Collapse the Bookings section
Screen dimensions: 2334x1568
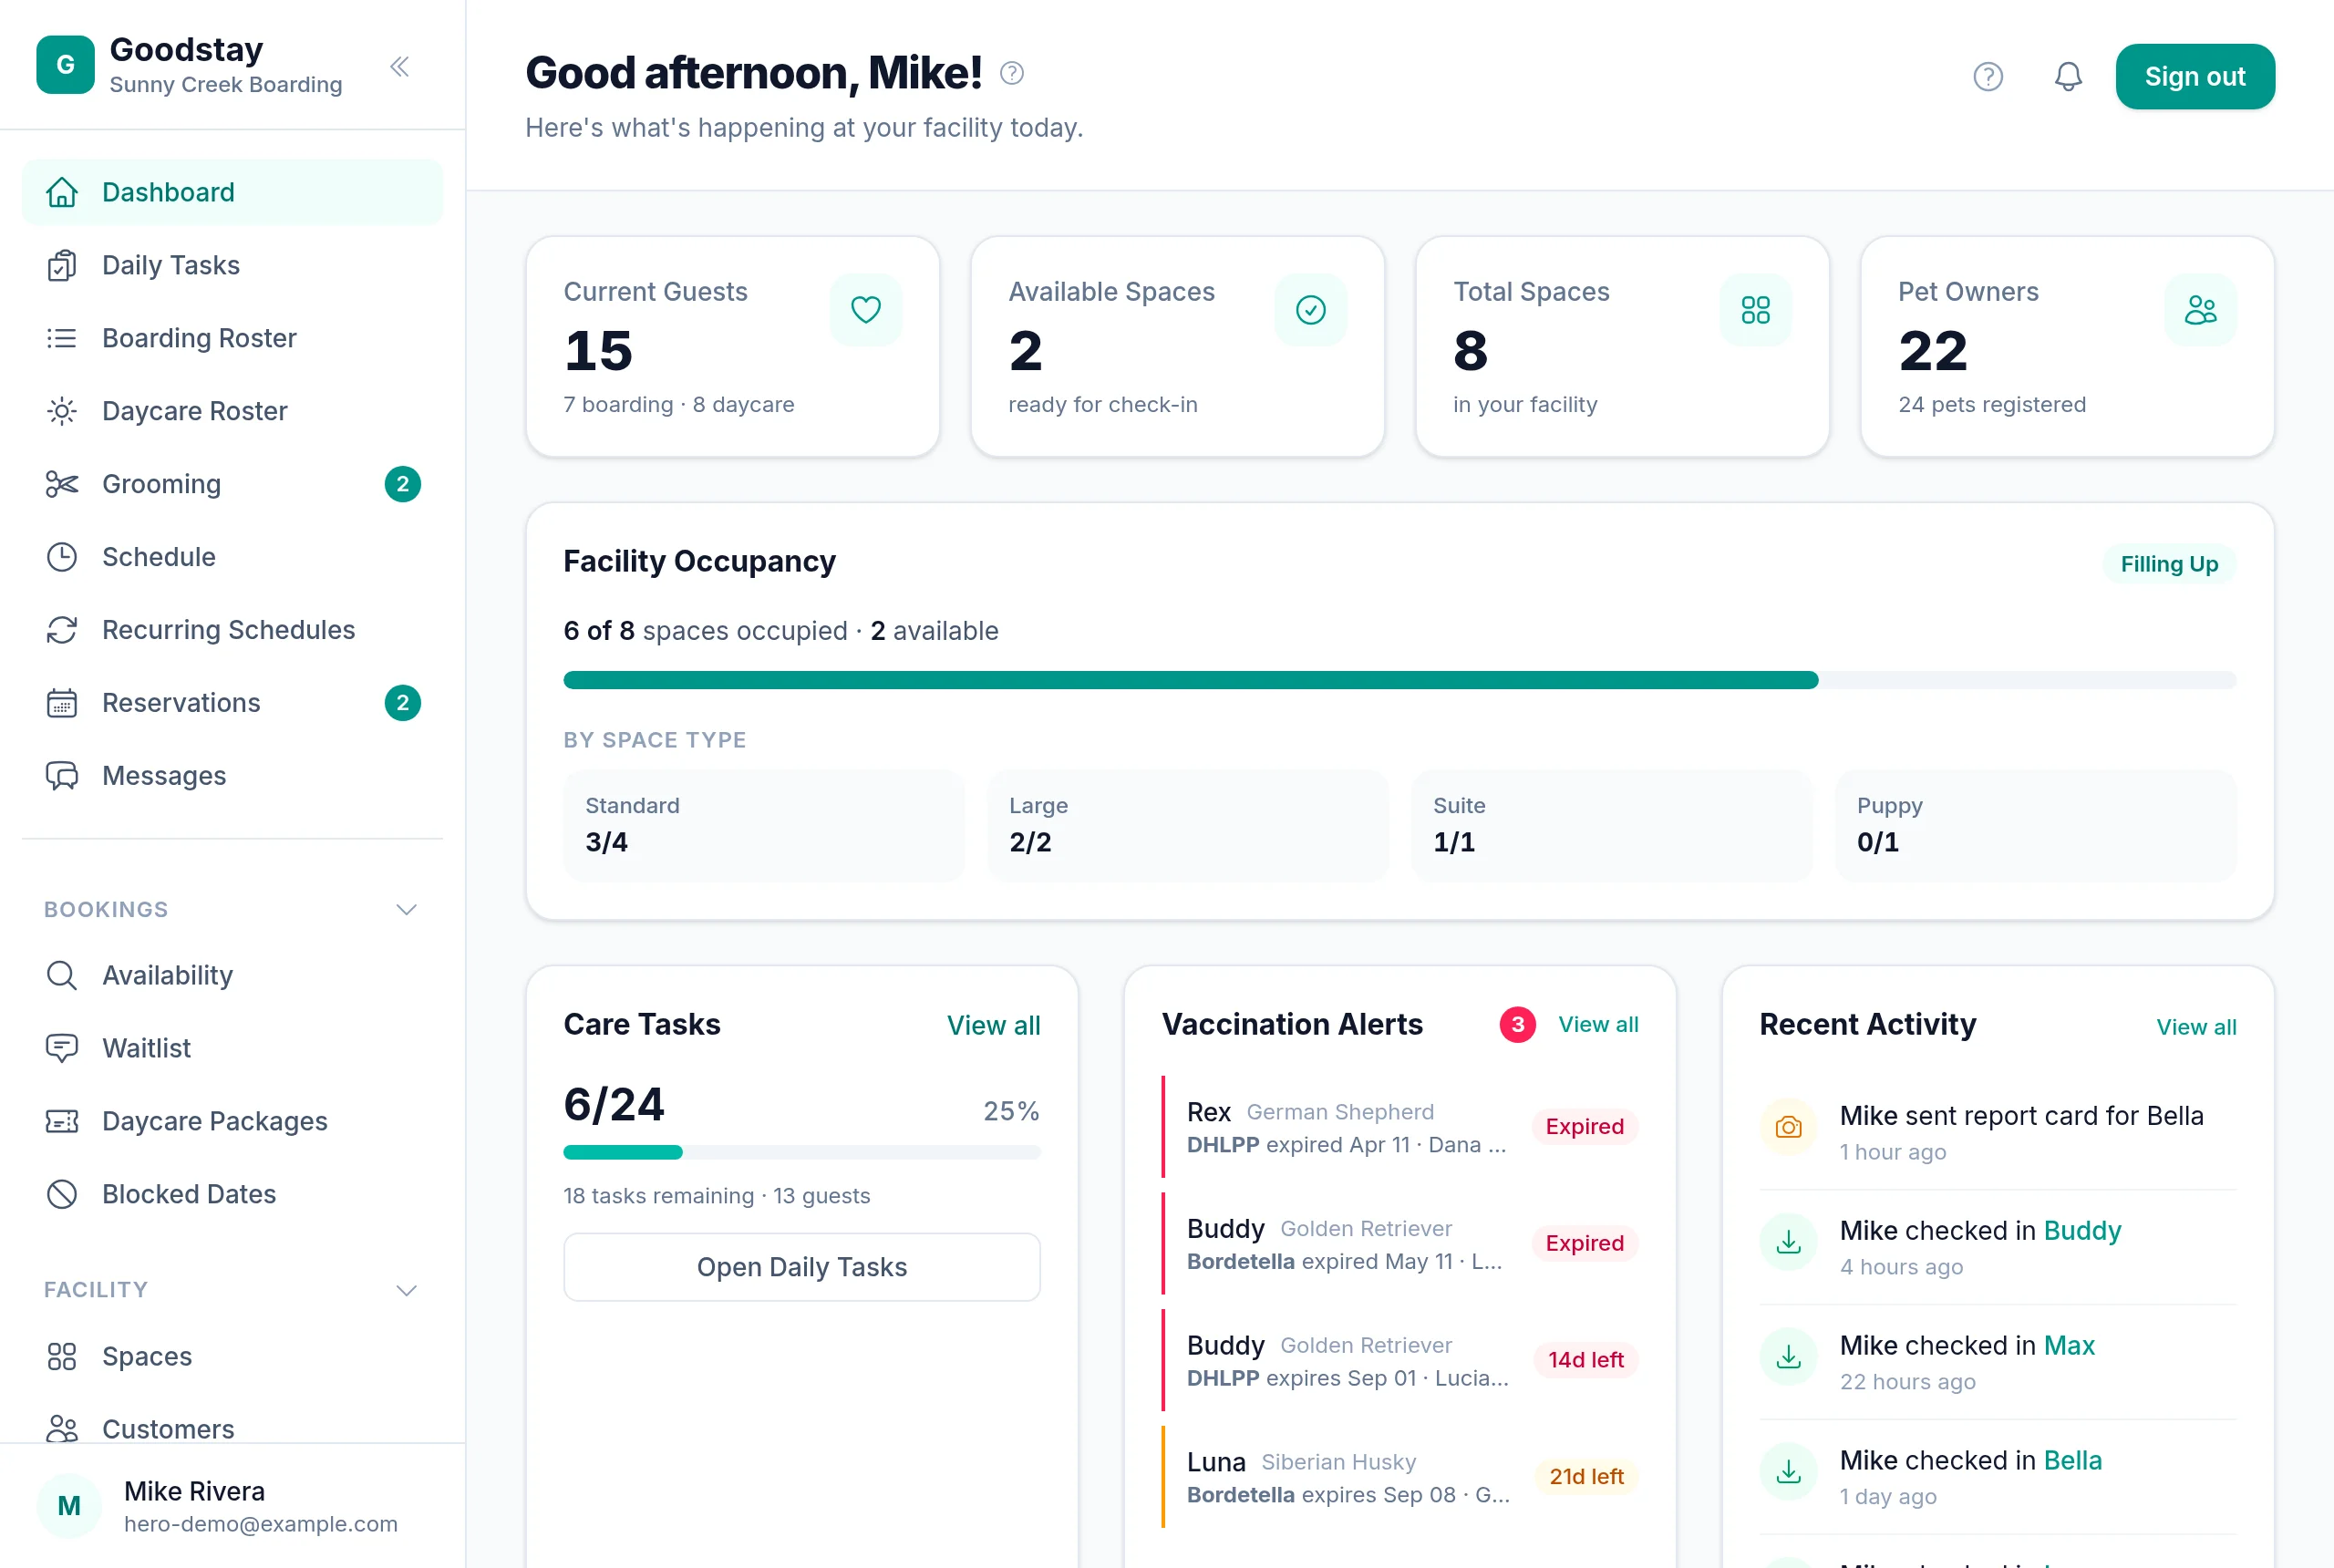pyautogui.click(x=406, y=910)
